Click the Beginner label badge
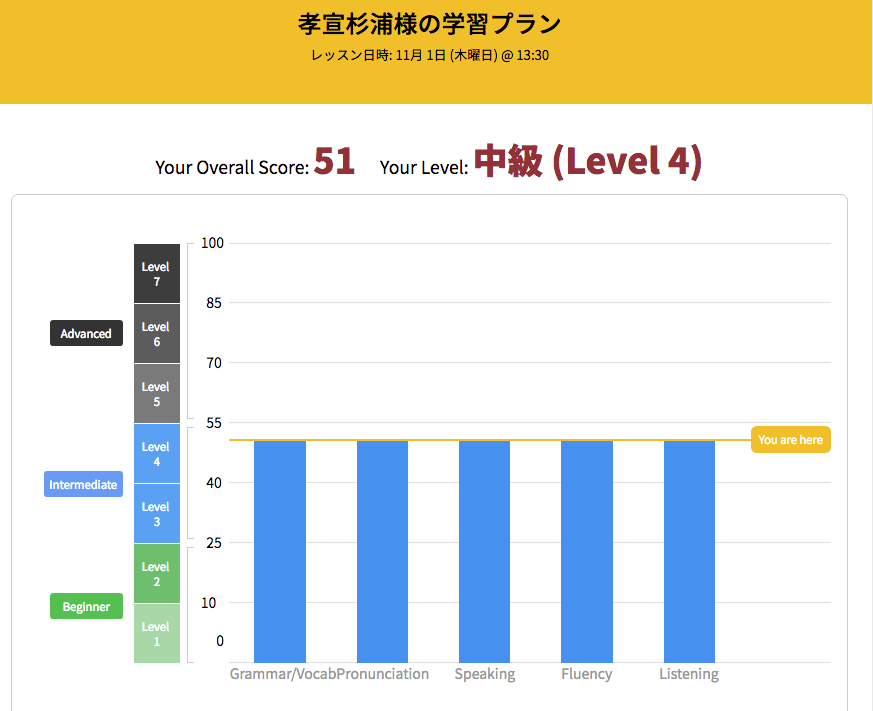873x711 pixels. click(x=86, y=607)
